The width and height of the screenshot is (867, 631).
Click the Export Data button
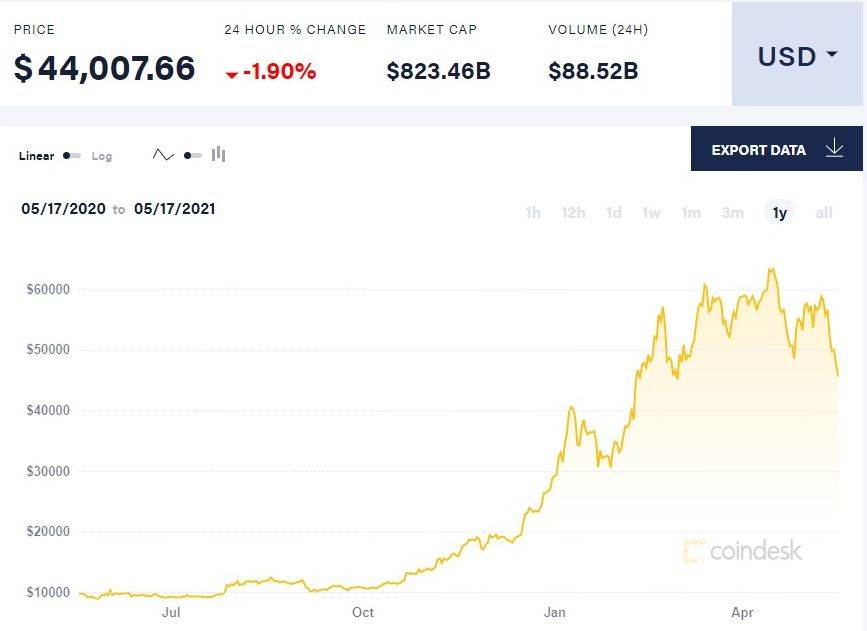click(x=757, y=148)
